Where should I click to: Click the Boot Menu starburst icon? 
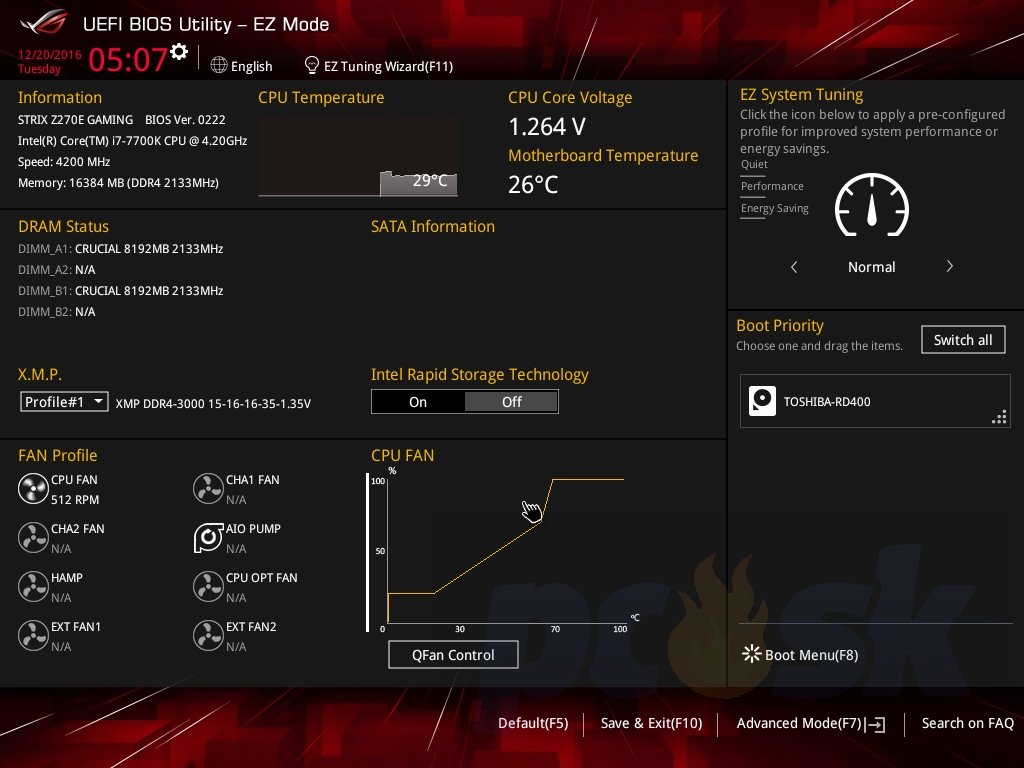[x=752, y=654]
